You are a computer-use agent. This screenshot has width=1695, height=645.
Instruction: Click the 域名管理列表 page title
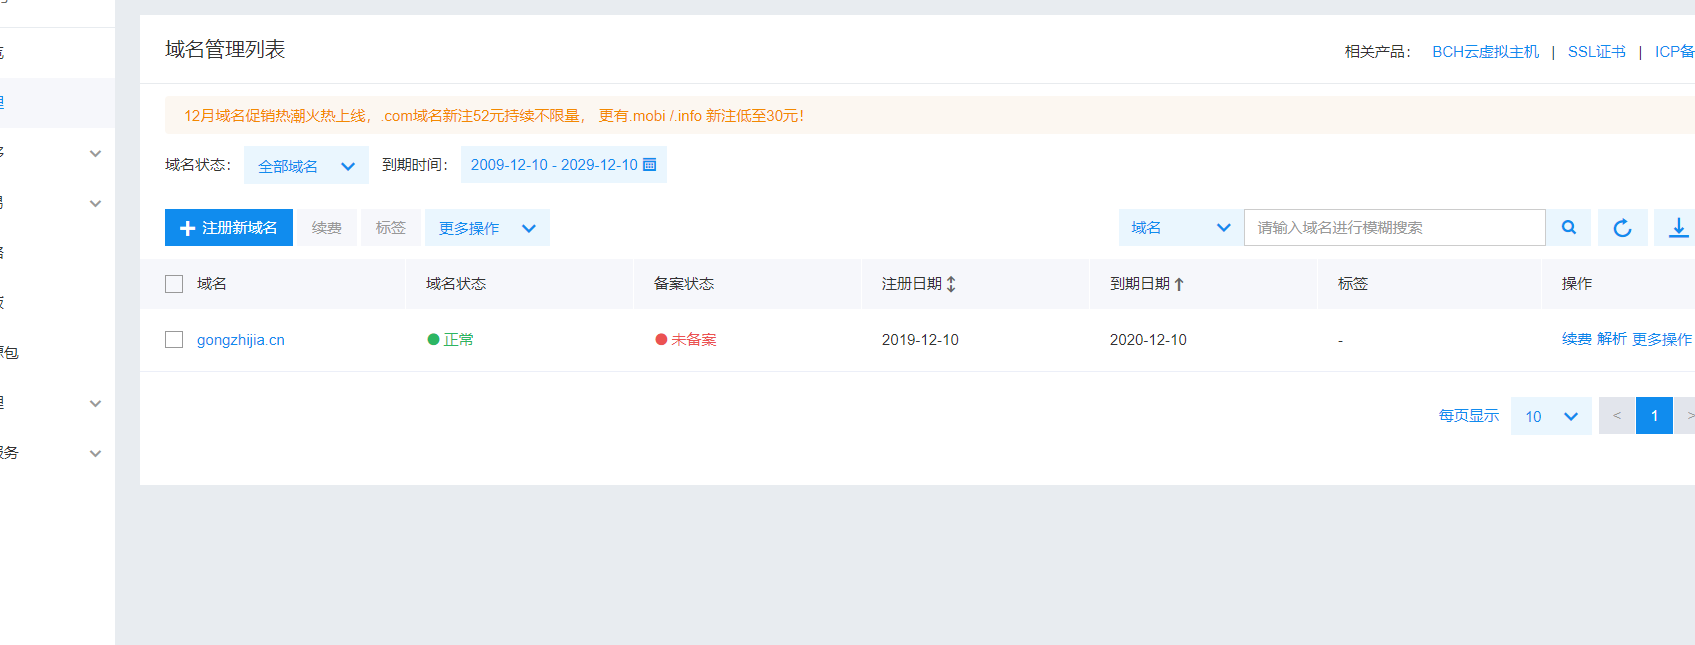pyautogui.click(x=225, y=50)
